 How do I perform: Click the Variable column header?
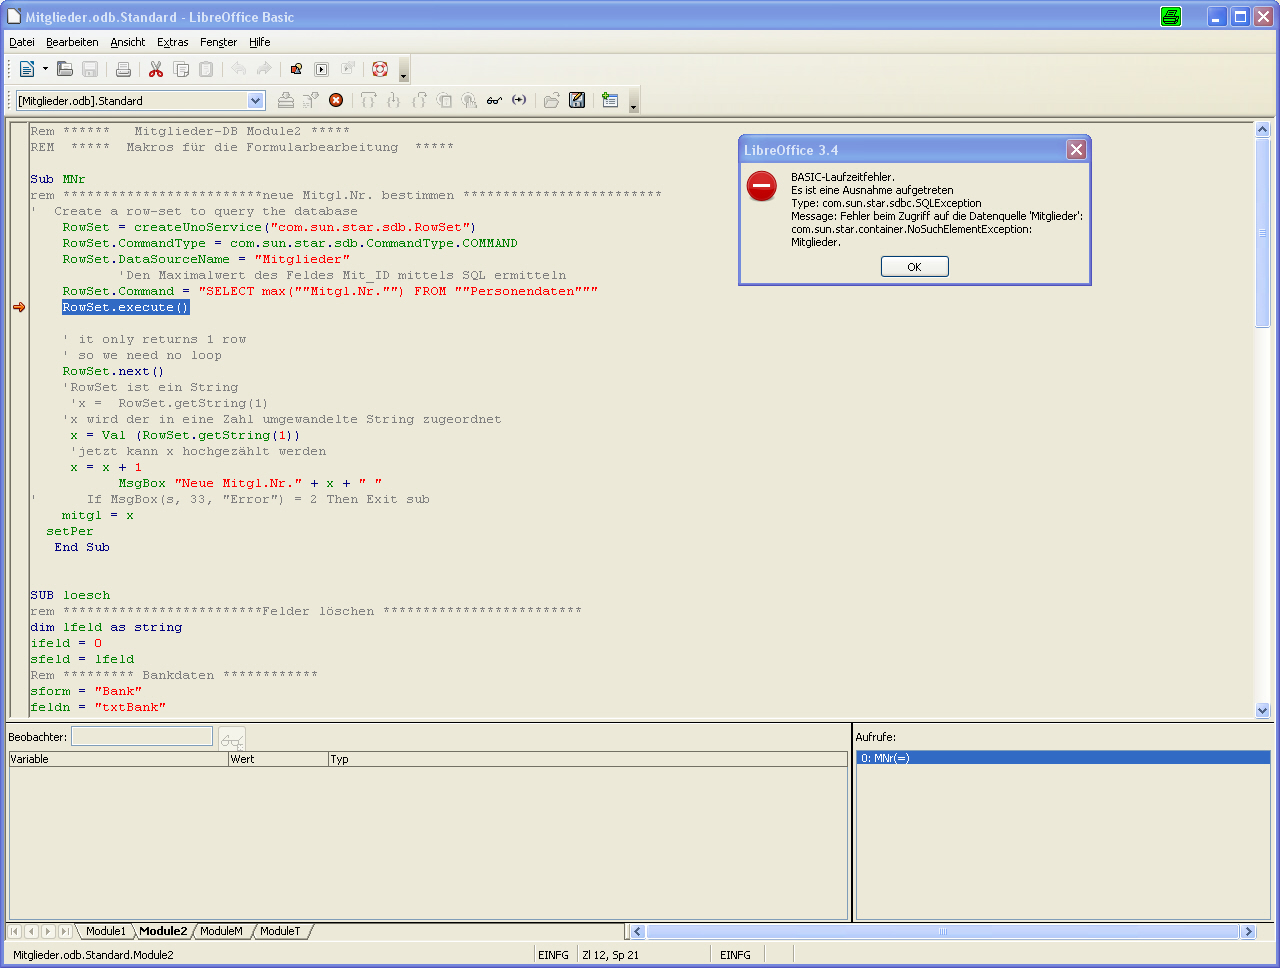point(118,759)
